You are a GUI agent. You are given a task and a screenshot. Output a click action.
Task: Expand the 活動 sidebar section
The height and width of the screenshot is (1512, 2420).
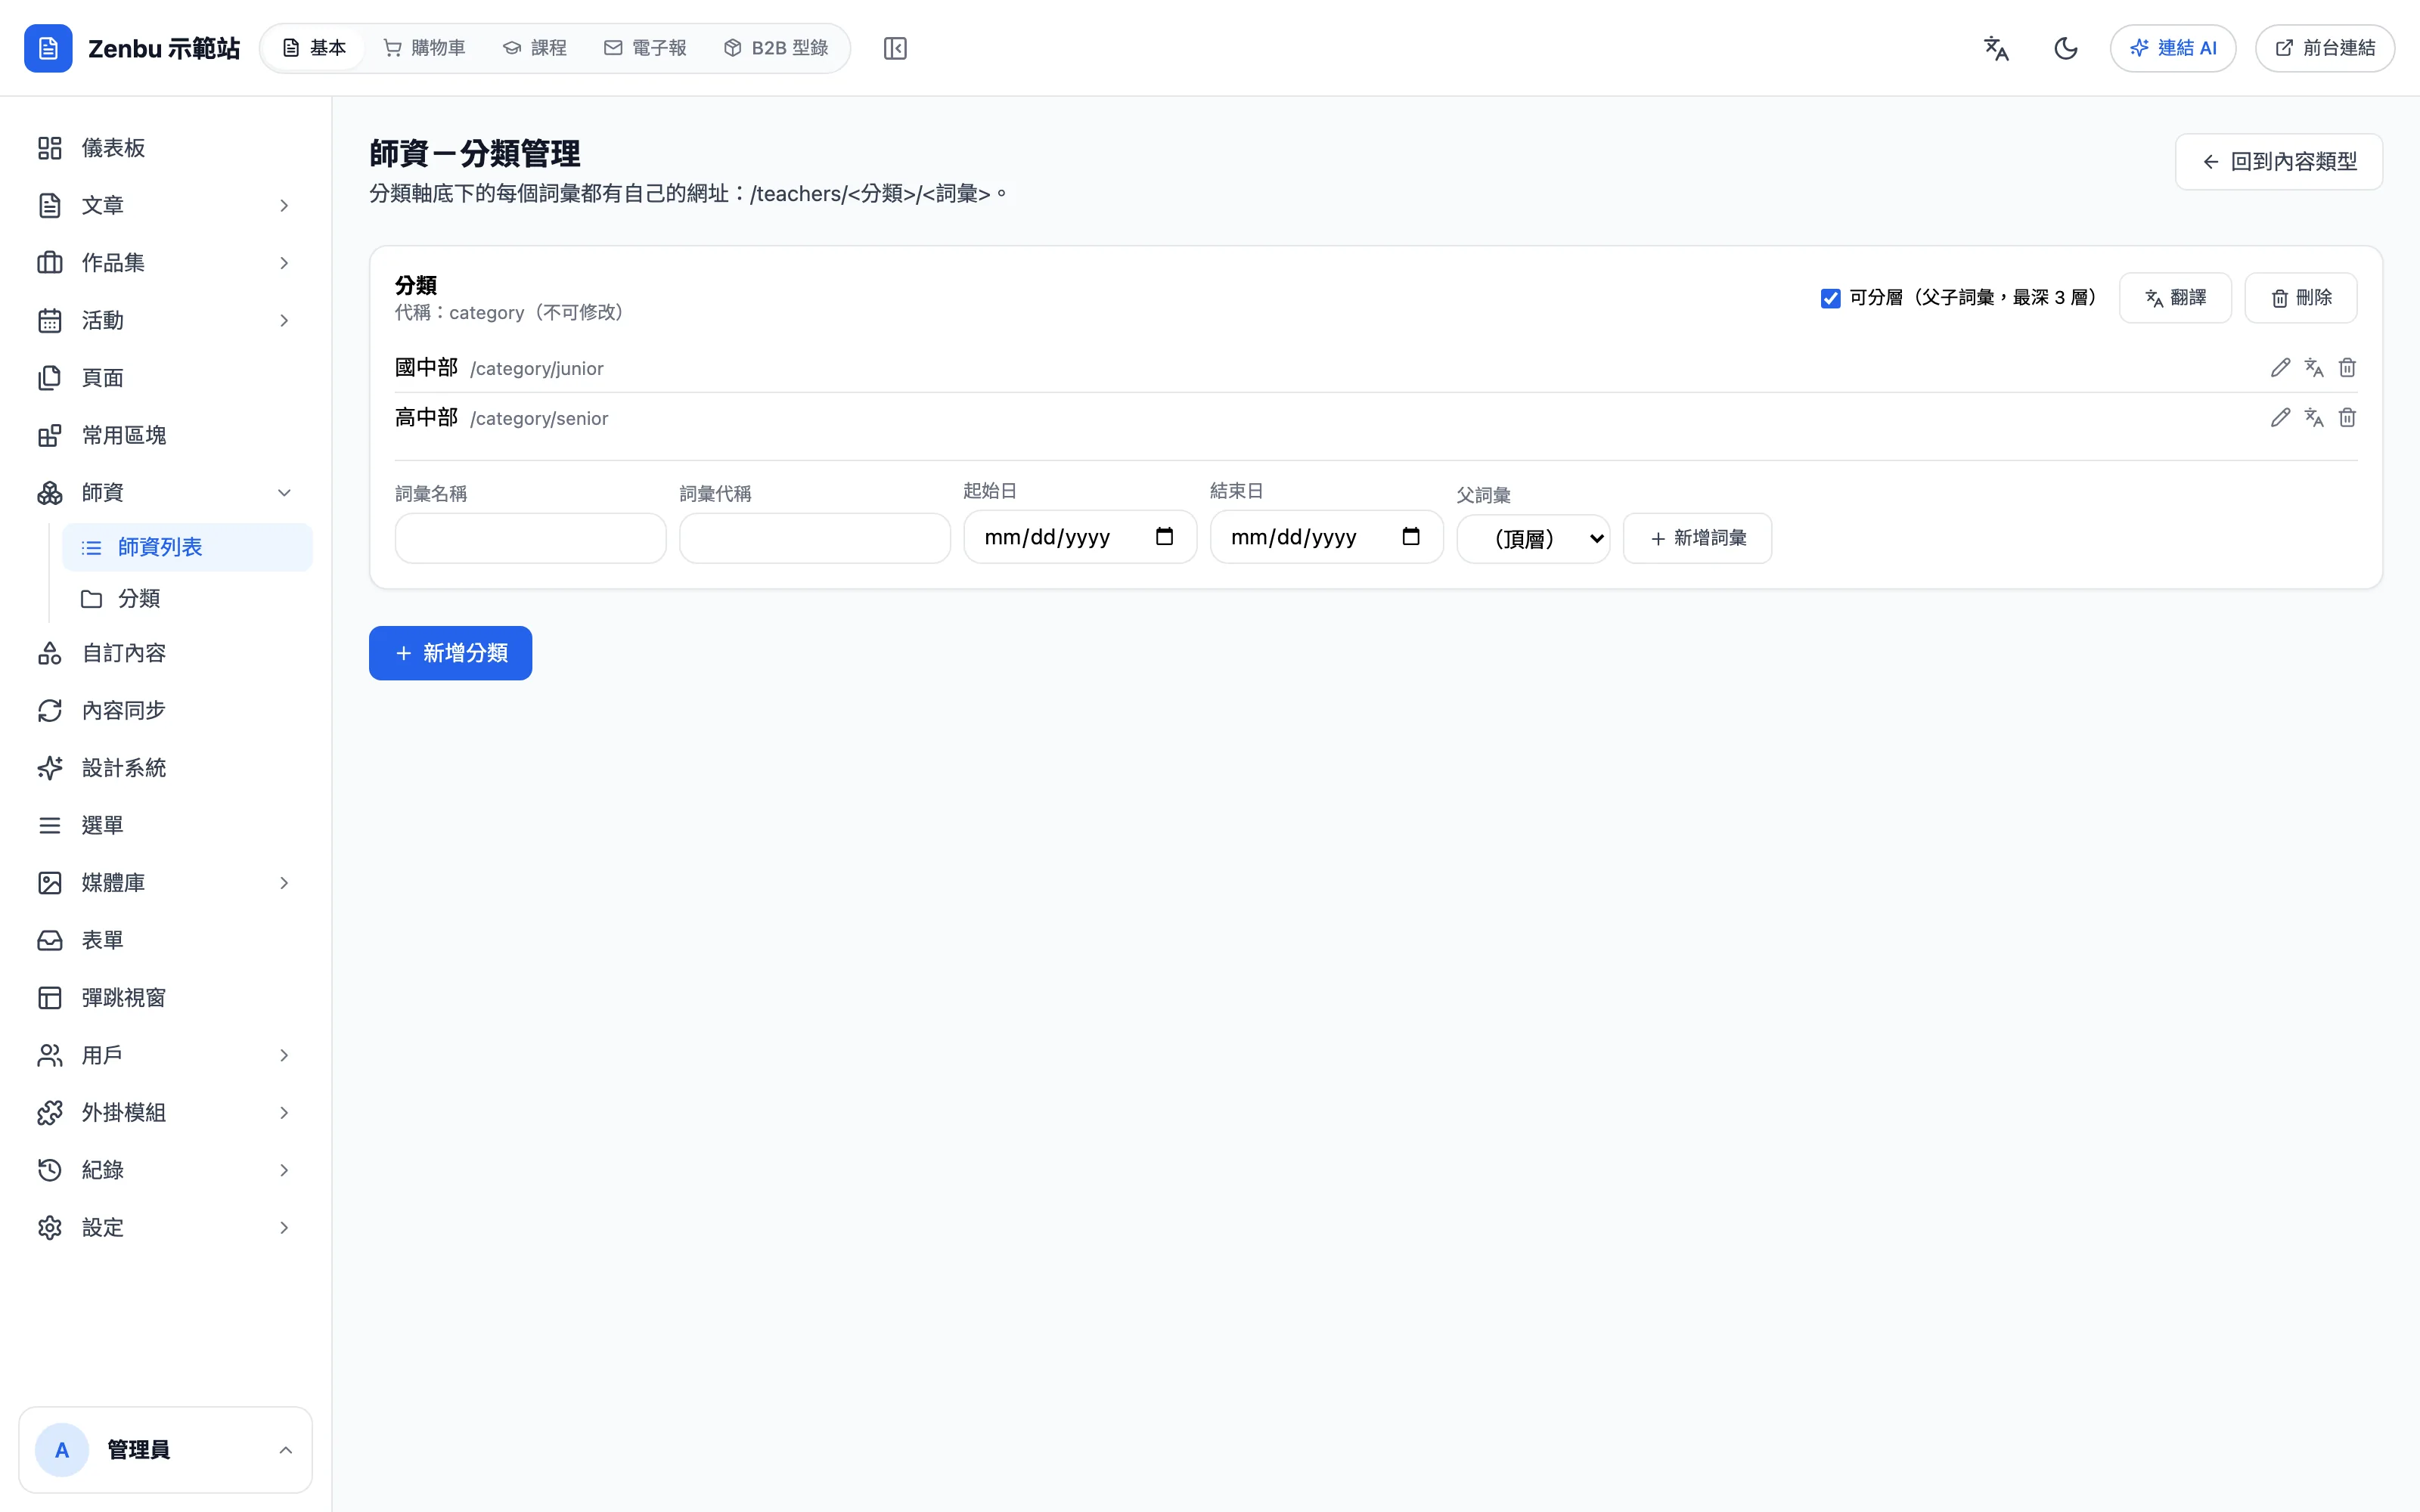[x=166, y=320]
